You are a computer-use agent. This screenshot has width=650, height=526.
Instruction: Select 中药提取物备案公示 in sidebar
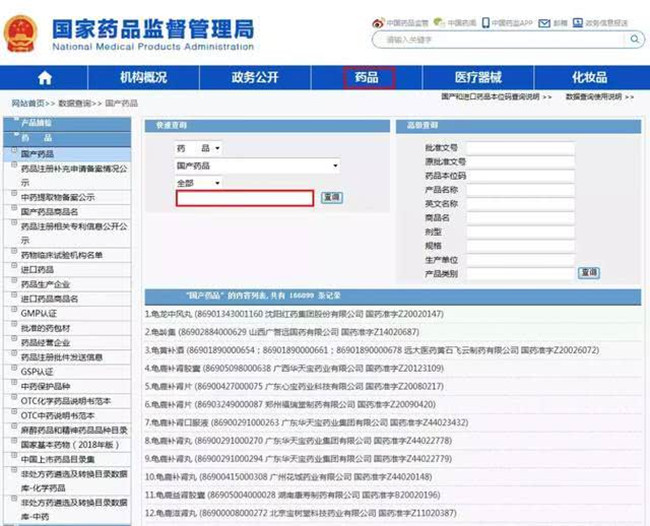tap(58, 197)
